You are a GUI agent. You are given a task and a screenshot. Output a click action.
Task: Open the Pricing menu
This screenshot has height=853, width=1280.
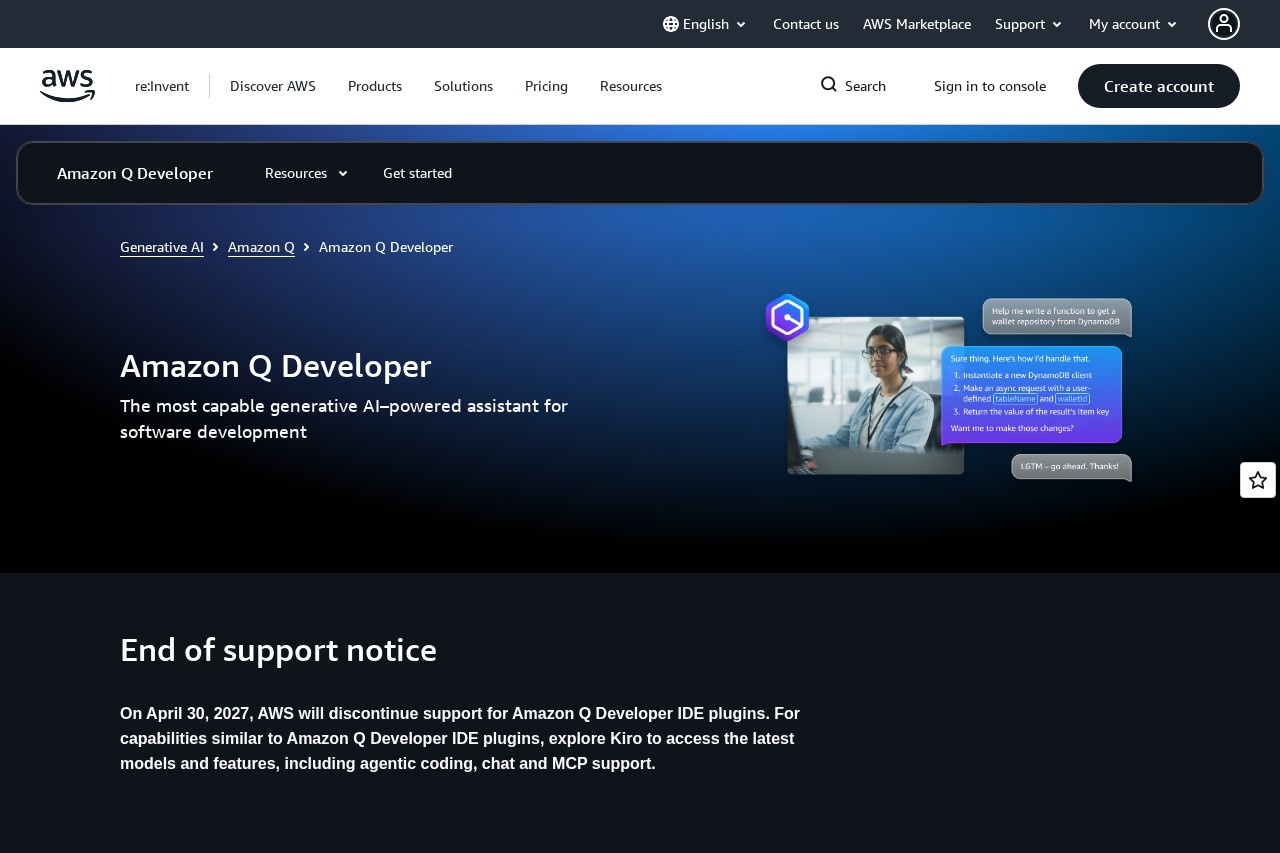(x=546, y=86)
